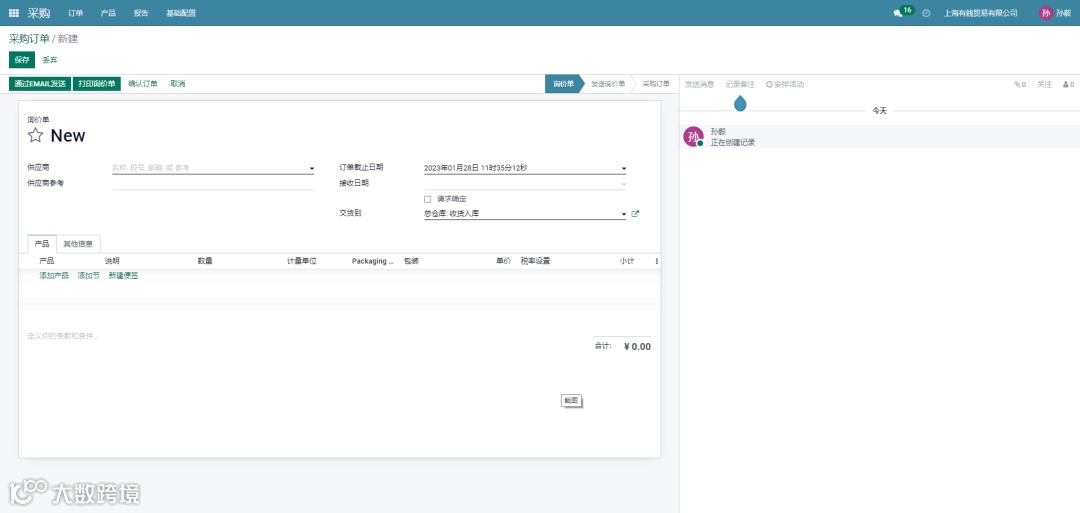Sort by the 说明 column header

(x=112, y=262)
